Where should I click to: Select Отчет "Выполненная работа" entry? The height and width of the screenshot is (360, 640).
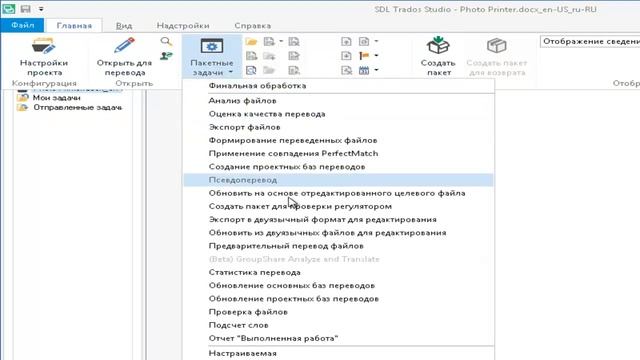pyautogui.click(x=338, y=338)
